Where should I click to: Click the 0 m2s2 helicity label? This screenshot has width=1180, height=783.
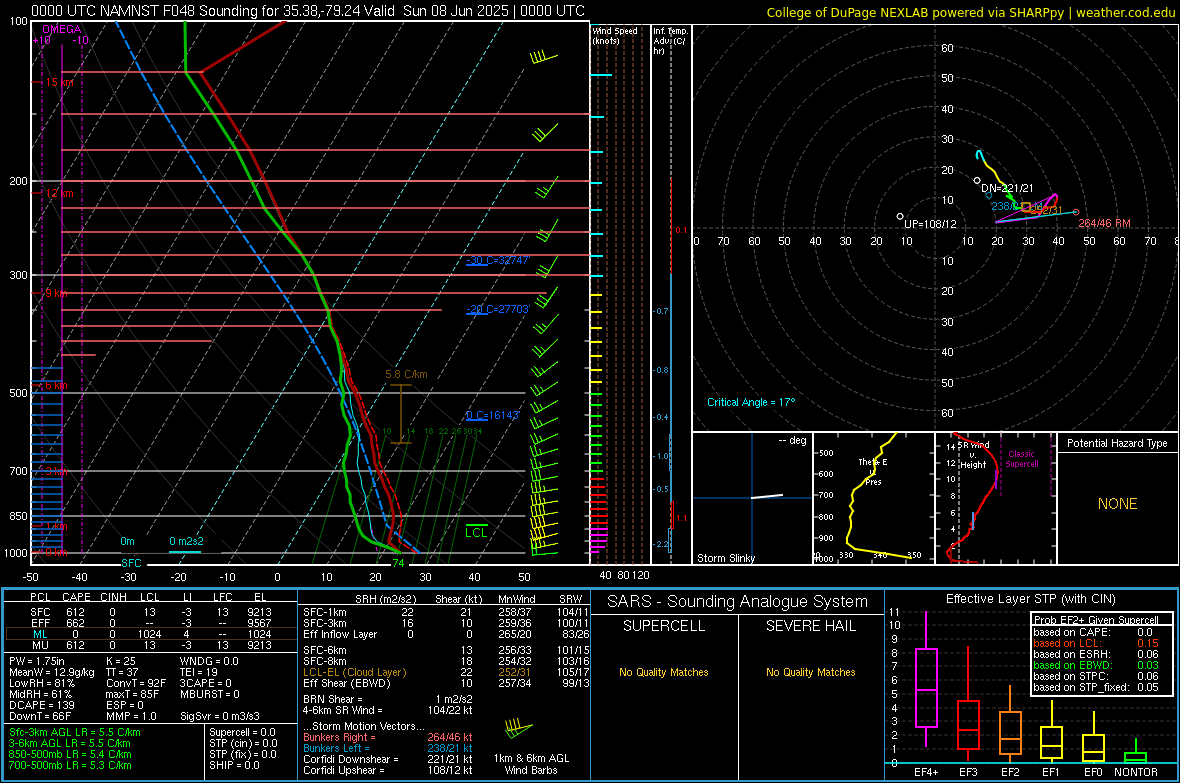click(x=186, y=541)
